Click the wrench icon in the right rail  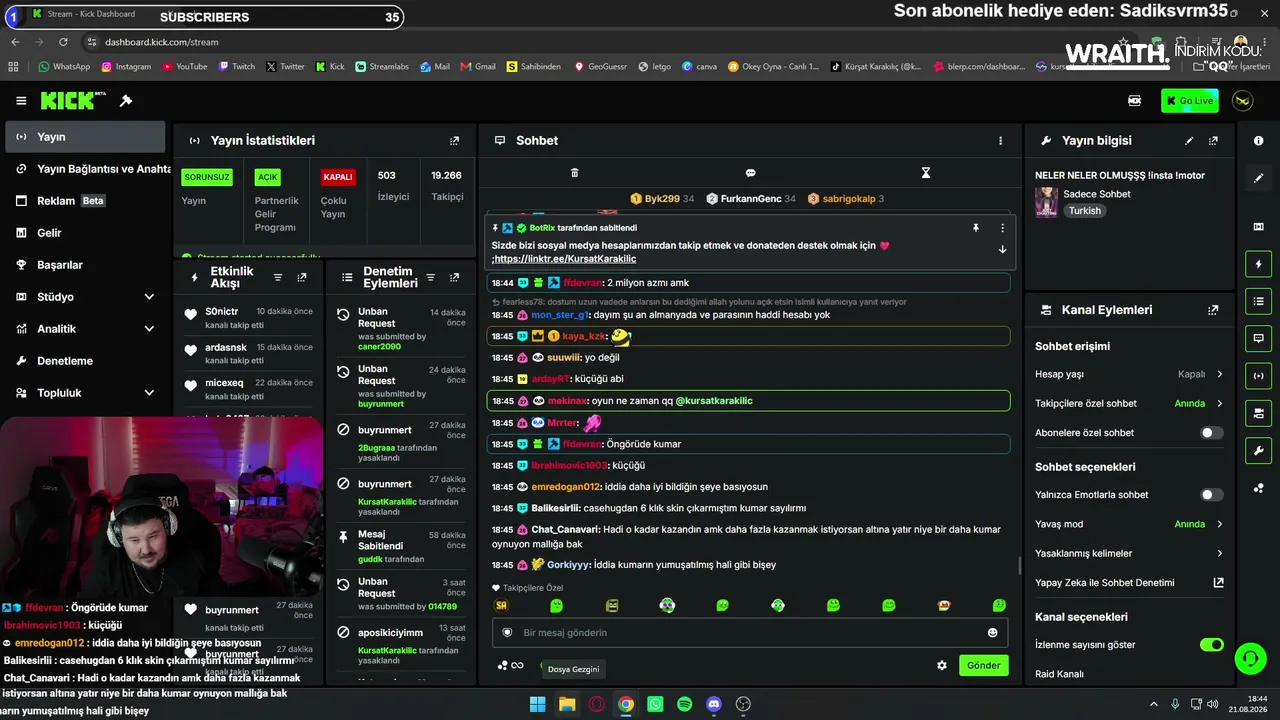pos(1258,450)
